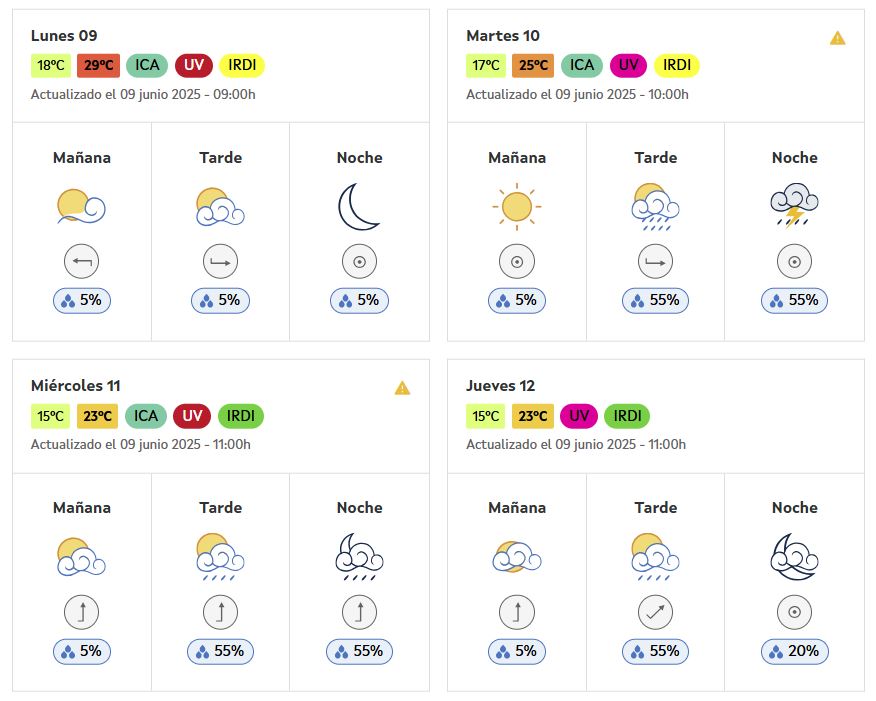Click the 29°C maximum temperature swatch
This screenshot has height=701, width=876.
point(98,65)
